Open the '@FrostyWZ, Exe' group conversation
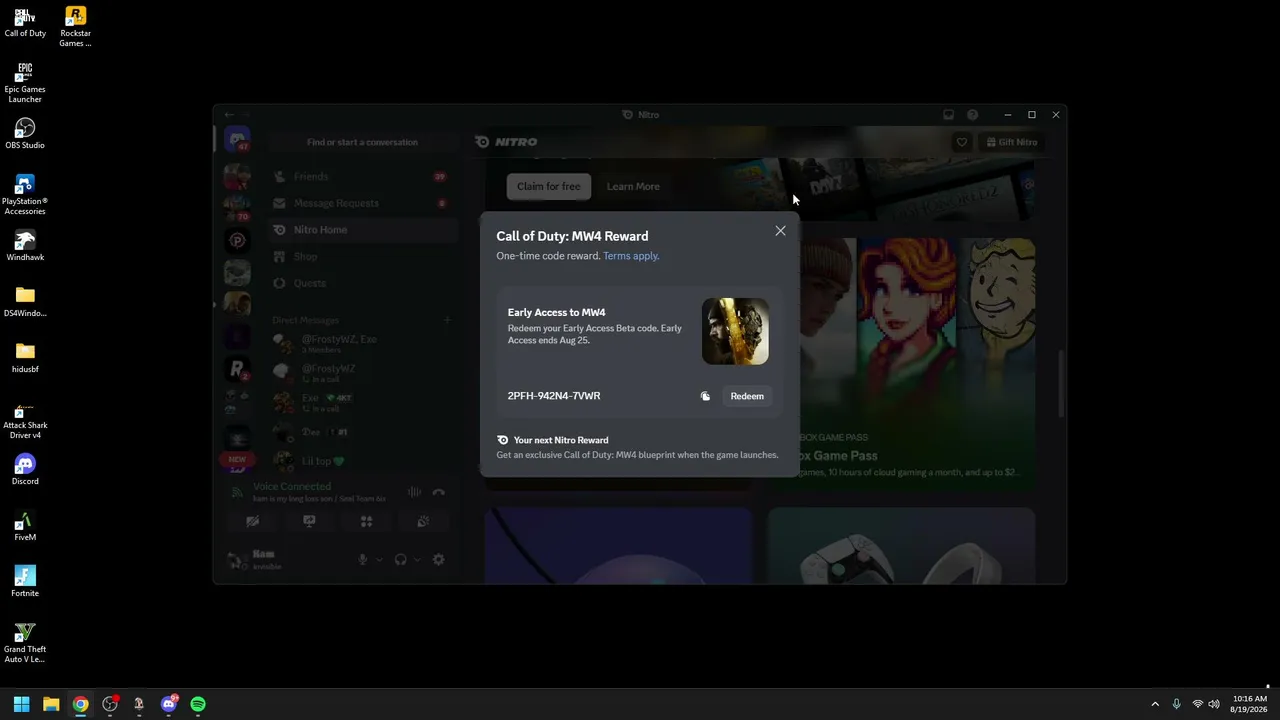 click(x=362, y=344)
